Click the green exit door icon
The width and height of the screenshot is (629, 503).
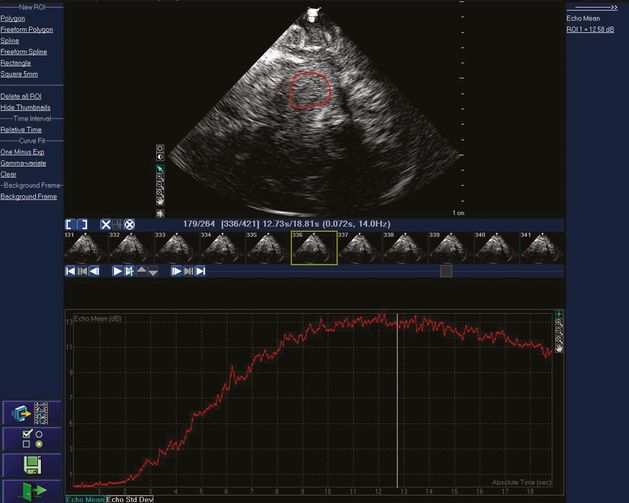coord(32,489)
